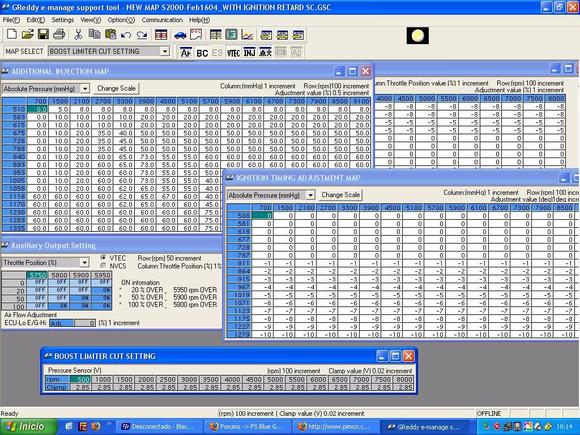Toggle OFF cell at 5750 rpm, 0% throttle

coord(37,282)
